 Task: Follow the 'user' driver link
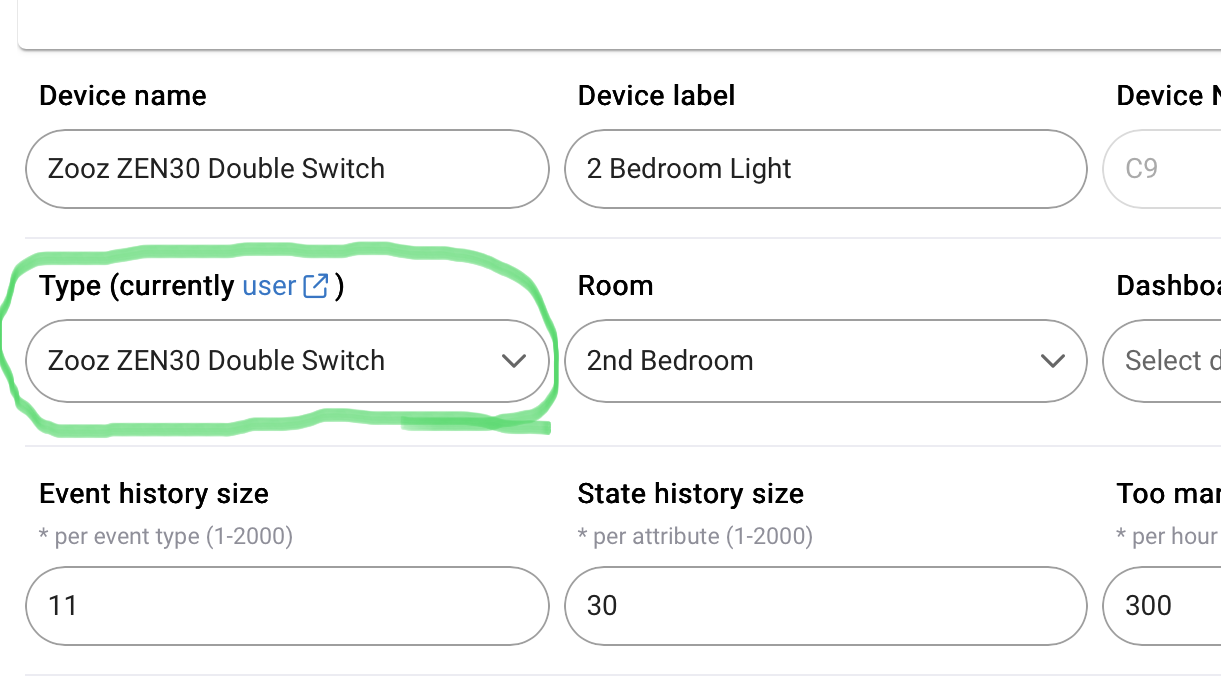point(268,286)
